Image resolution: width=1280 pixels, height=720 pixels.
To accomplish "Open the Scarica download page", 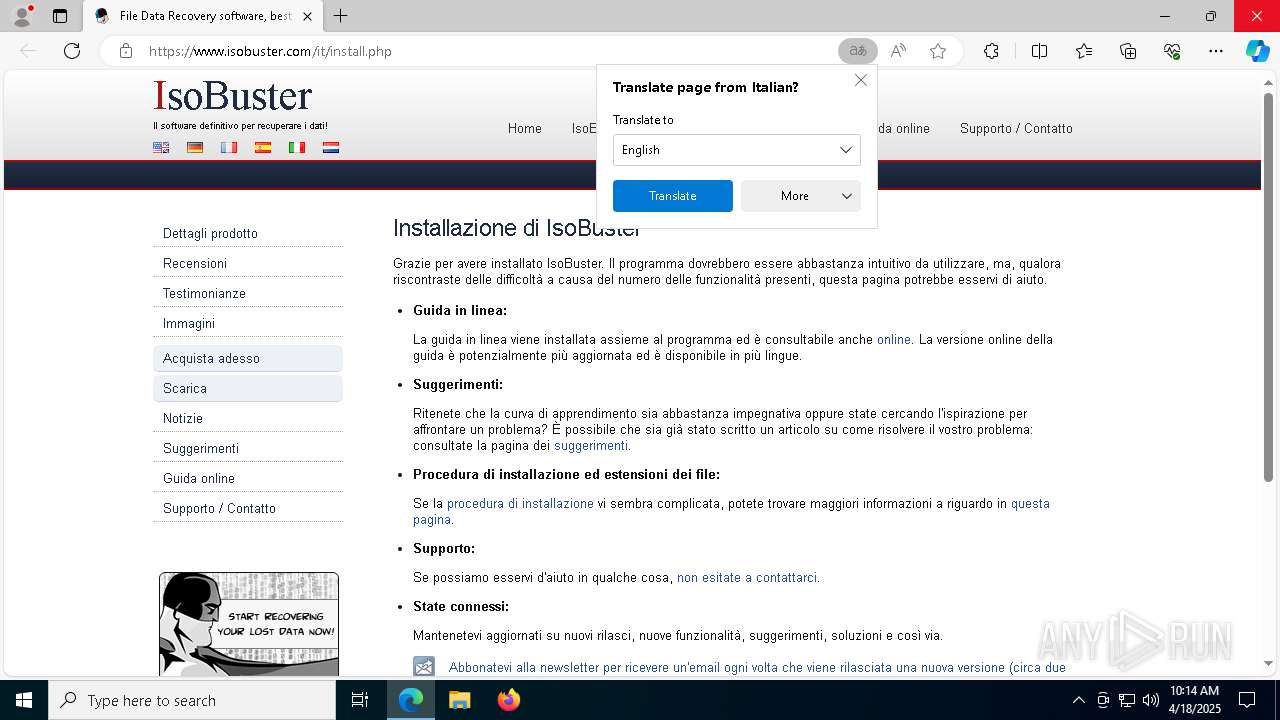I will click(x=248, y=388).
